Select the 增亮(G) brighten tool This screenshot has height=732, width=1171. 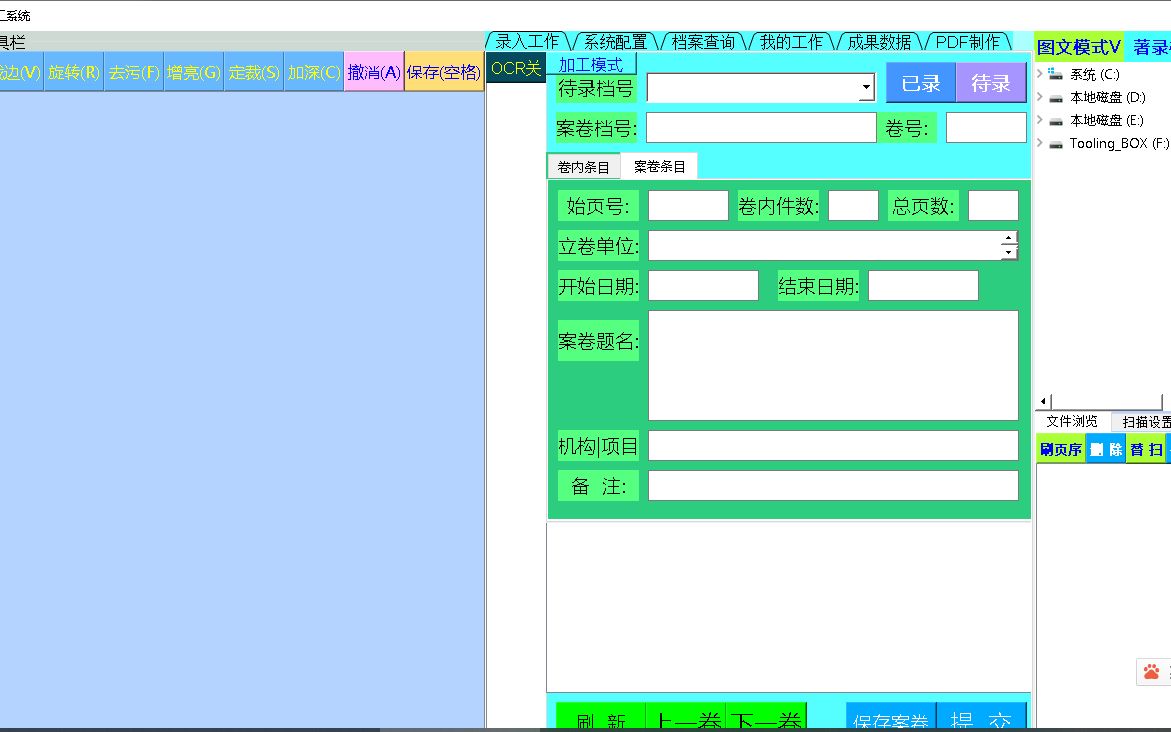click(193, 70)
